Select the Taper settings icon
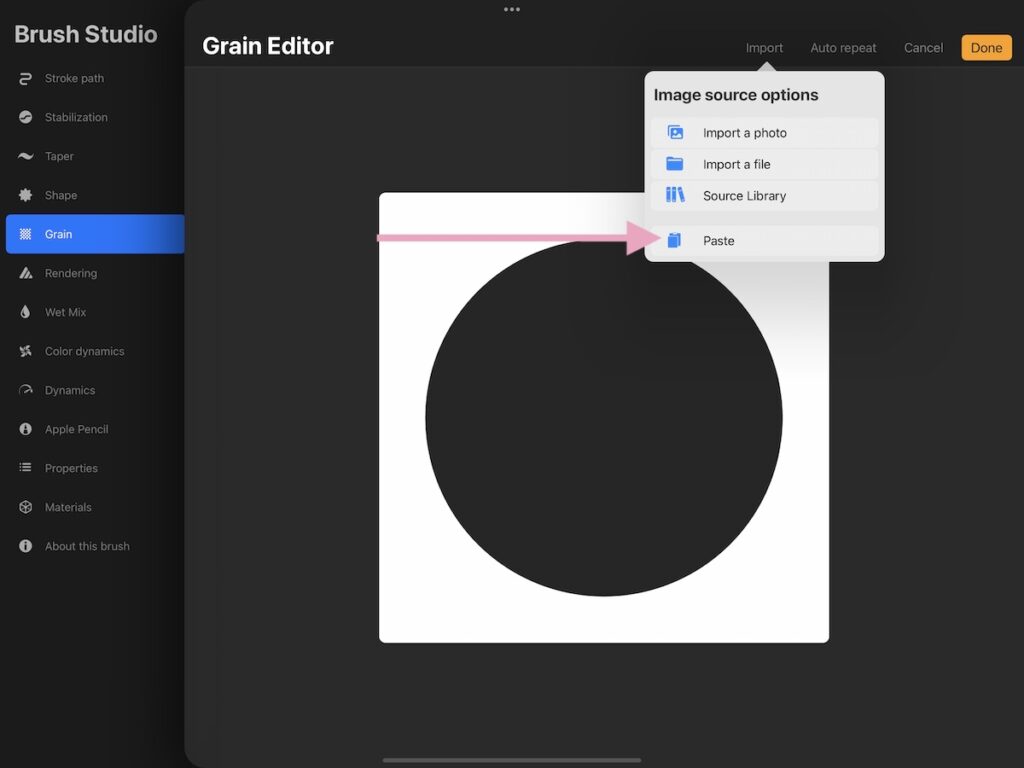This screenshot has width=1024, height=768. tap(27, 156)
